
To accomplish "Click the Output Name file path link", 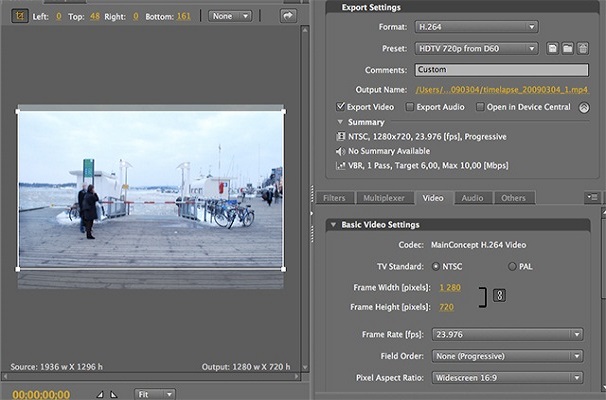I will (503, 90).
